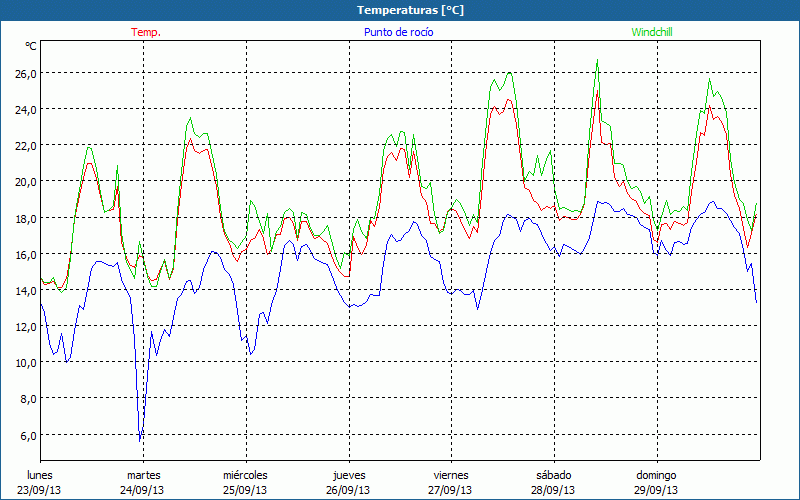The width and height of the screenshot is (800, 500).
Task: Select the "domingo" day label
Action: point(656,474)
